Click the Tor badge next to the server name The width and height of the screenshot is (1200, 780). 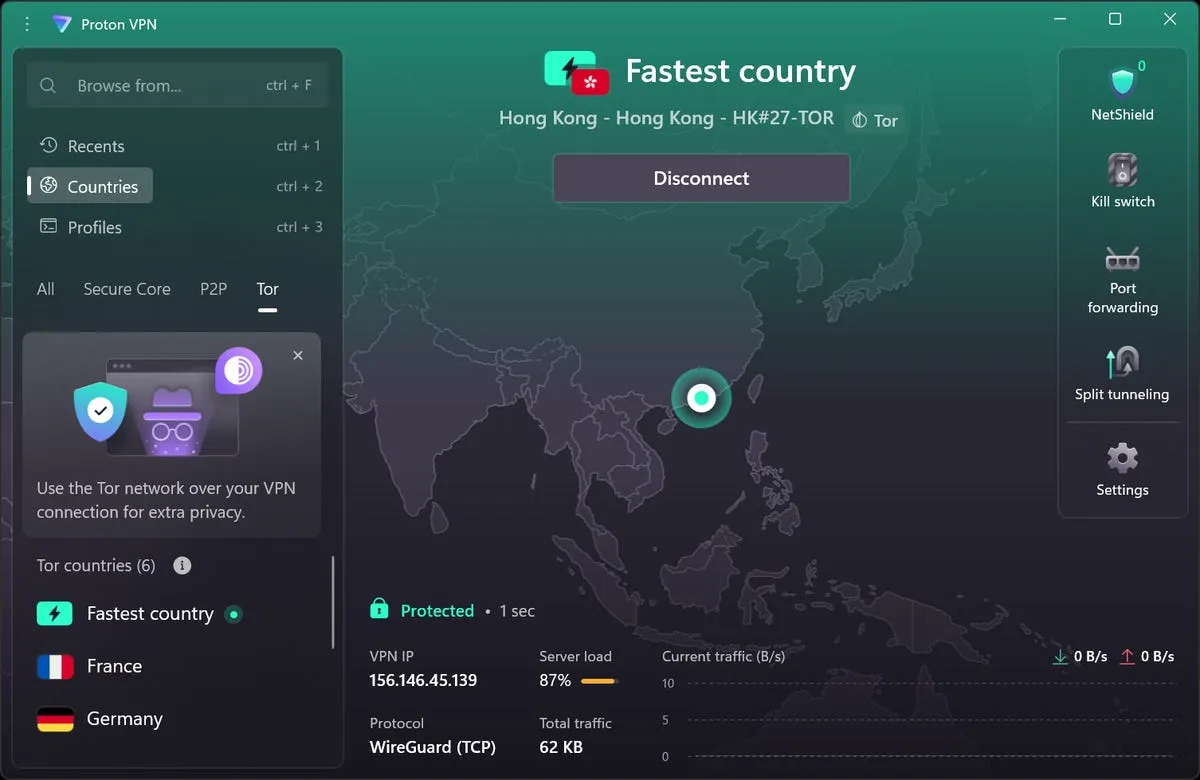tap(874, 119)
